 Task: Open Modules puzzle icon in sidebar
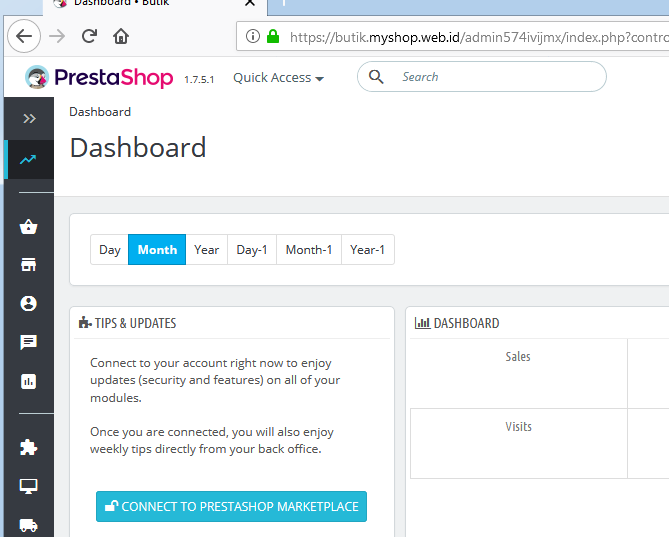[29, 447]
